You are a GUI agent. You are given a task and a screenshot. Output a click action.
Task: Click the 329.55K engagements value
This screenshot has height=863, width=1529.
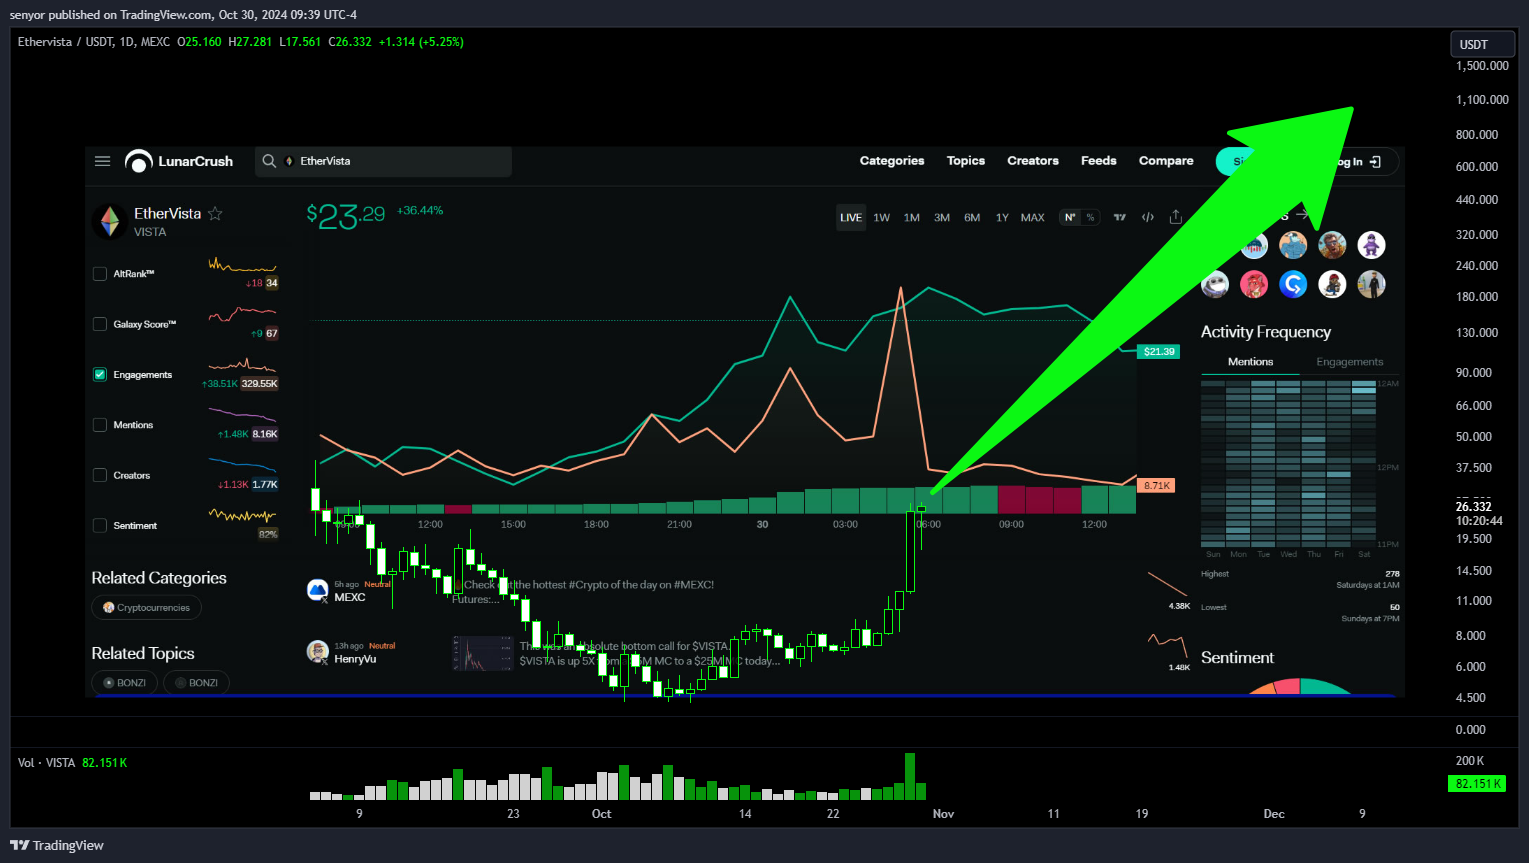260,384
